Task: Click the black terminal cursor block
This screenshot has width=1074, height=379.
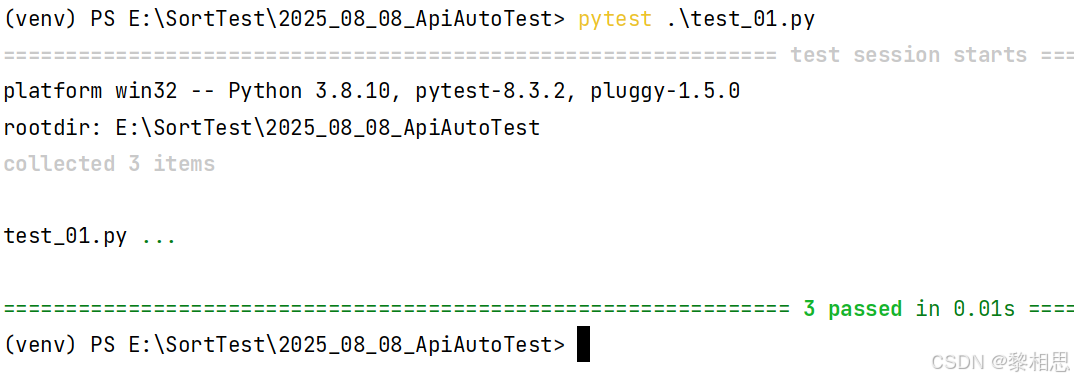Action: pos(583,344)
